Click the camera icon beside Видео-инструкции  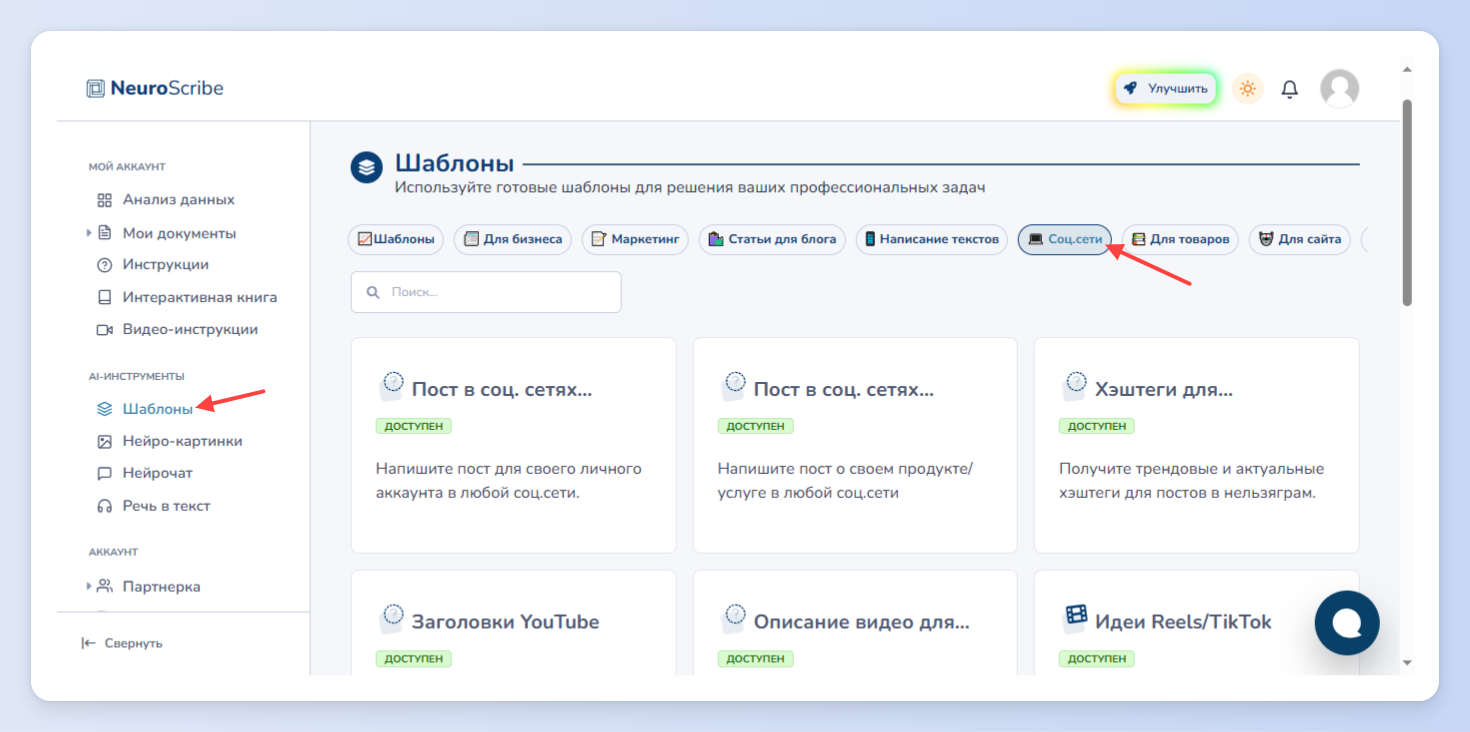[x=104, y=330]
